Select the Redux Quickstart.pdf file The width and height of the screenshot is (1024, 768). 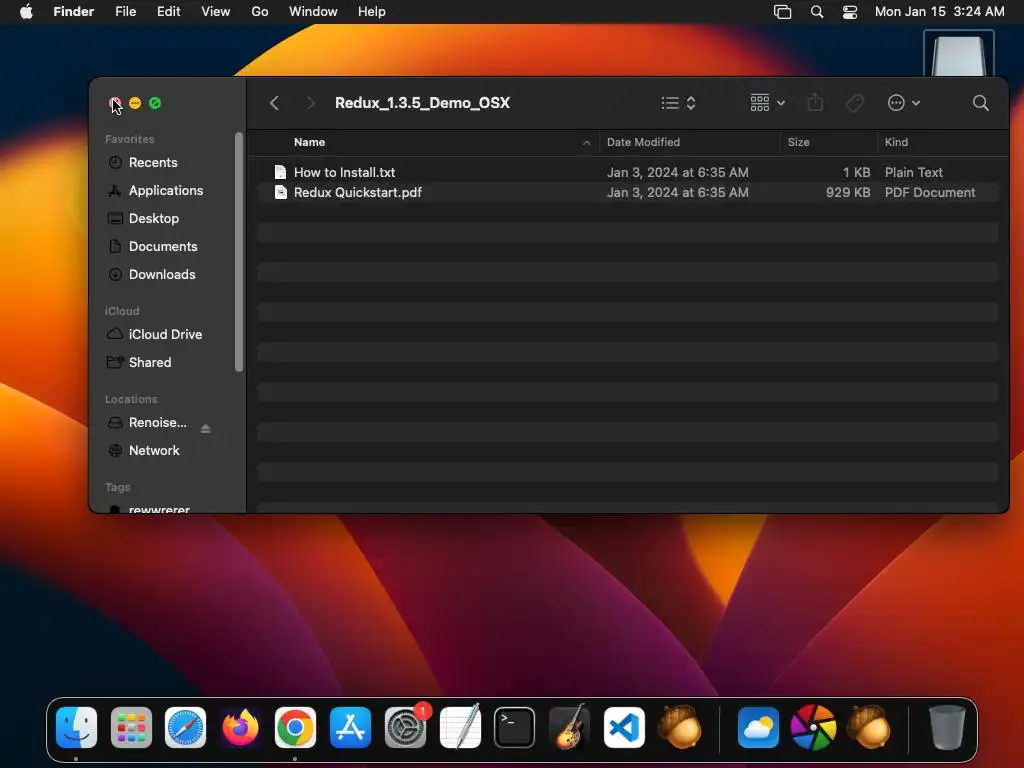point(628,193)
